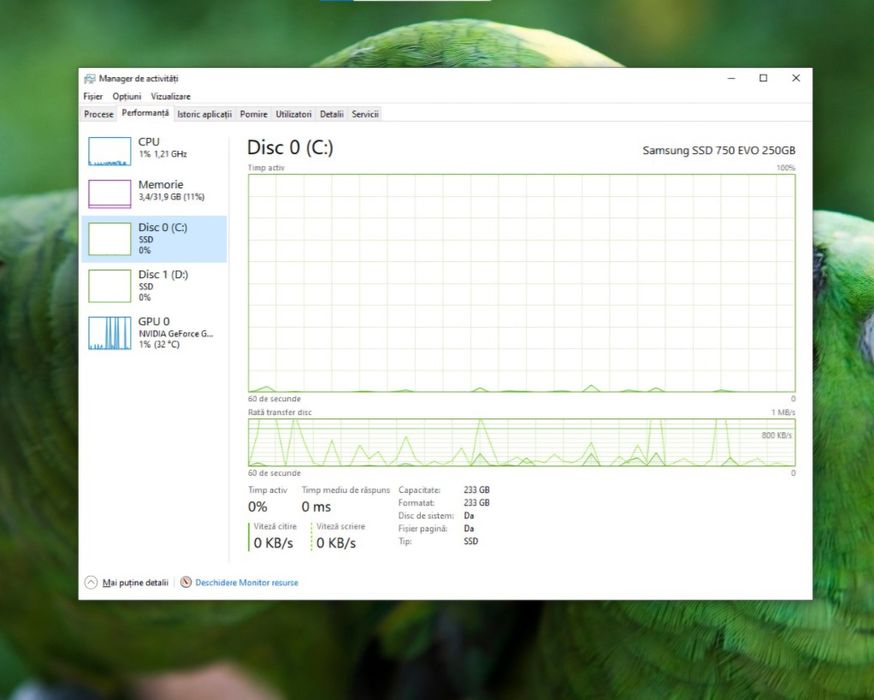The height and width of the screenshot is (700, 874).
Task: Click the Mai puține detalii chevron icon
Action: pos(91,582)
